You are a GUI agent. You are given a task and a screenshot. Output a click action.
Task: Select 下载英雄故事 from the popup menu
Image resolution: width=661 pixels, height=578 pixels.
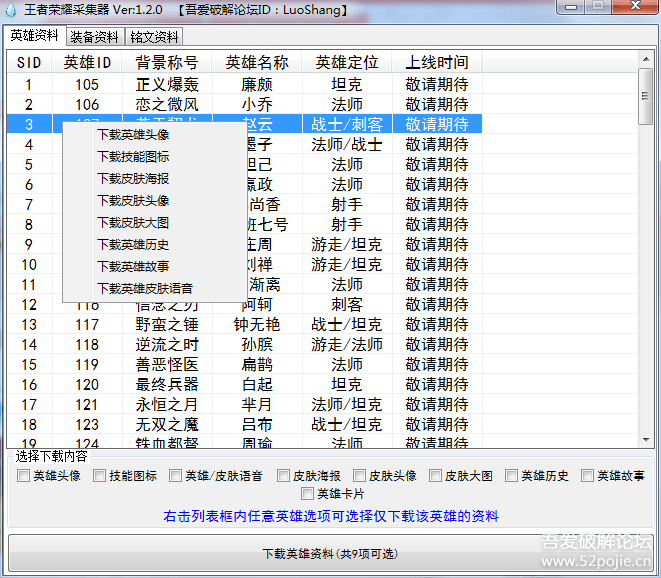tap(133, 266)
